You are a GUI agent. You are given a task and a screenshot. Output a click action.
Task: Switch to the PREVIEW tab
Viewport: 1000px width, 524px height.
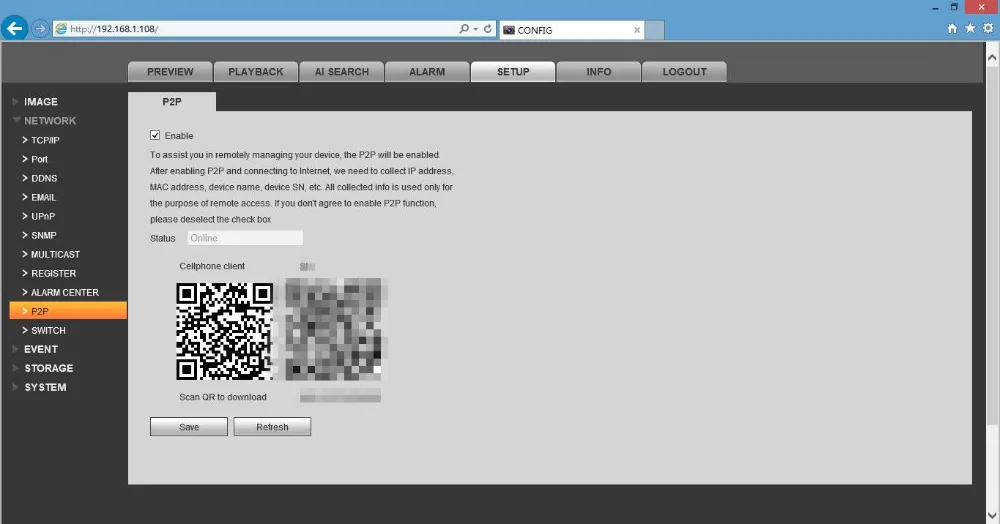click(170, 72)
